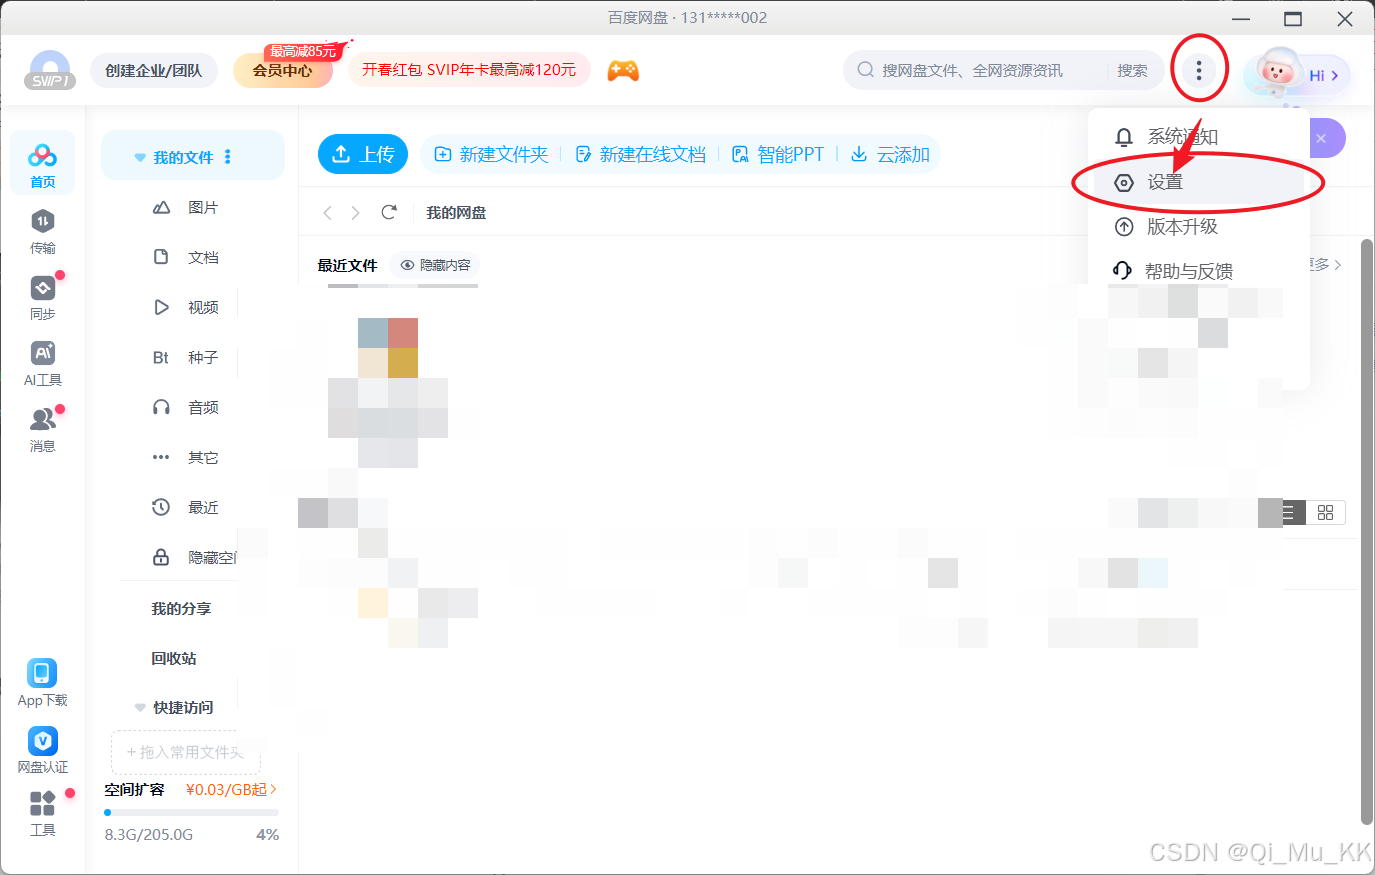Click the SVIP1 avatar badge
The height and width of the screenshot is (875, 1375).
click(50, 71)
